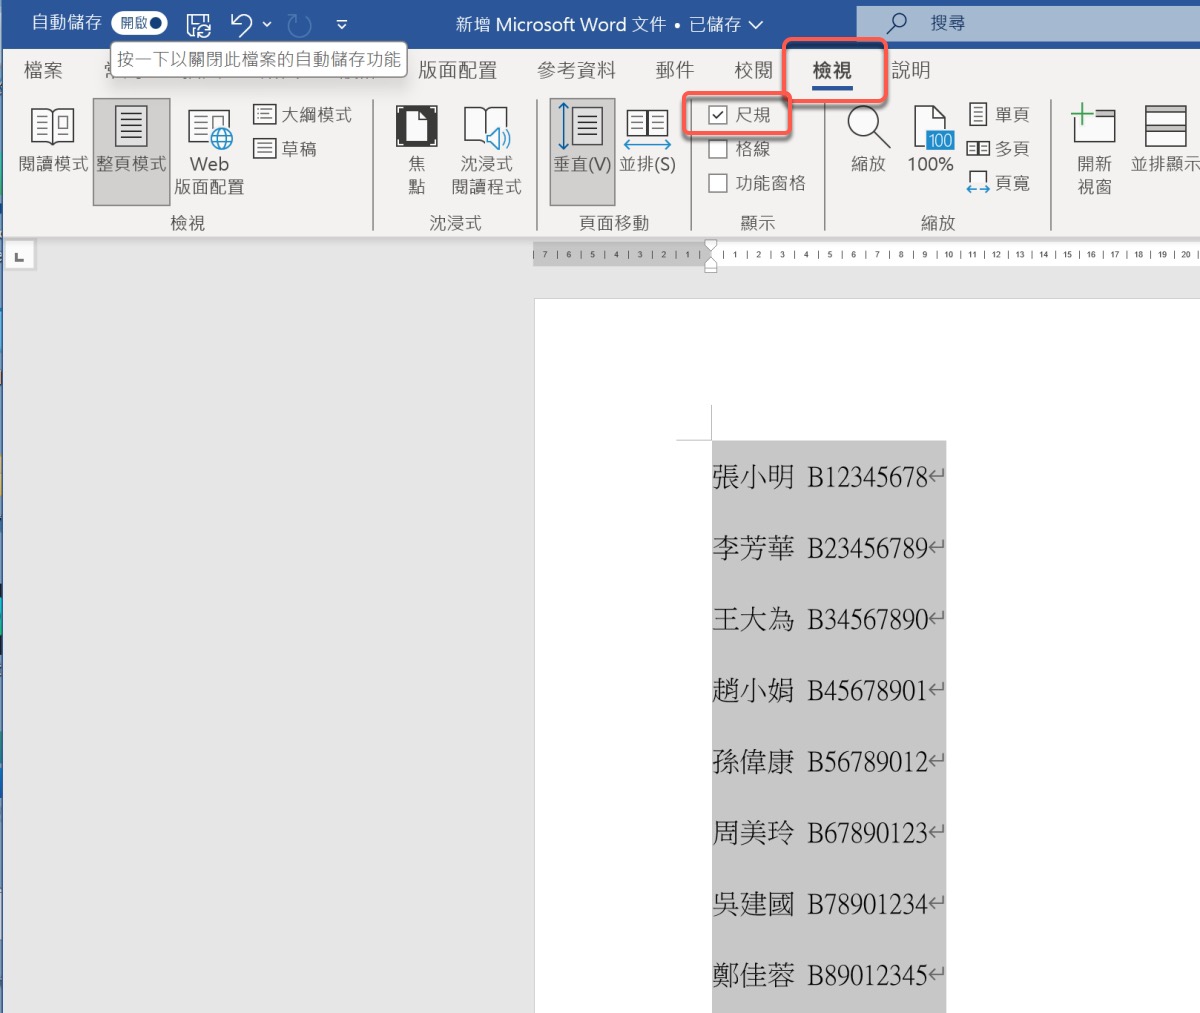
Task: Choose Multiple Pages (多頁) zoom
Action: 998,149
